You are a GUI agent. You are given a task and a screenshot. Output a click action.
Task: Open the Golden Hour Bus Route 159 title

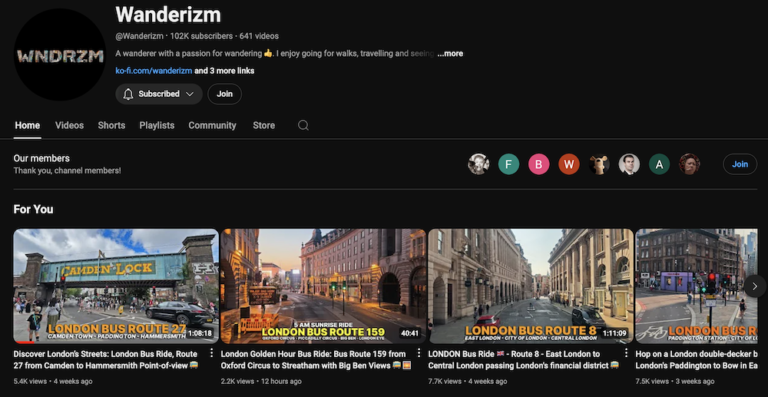pos(316,359)
